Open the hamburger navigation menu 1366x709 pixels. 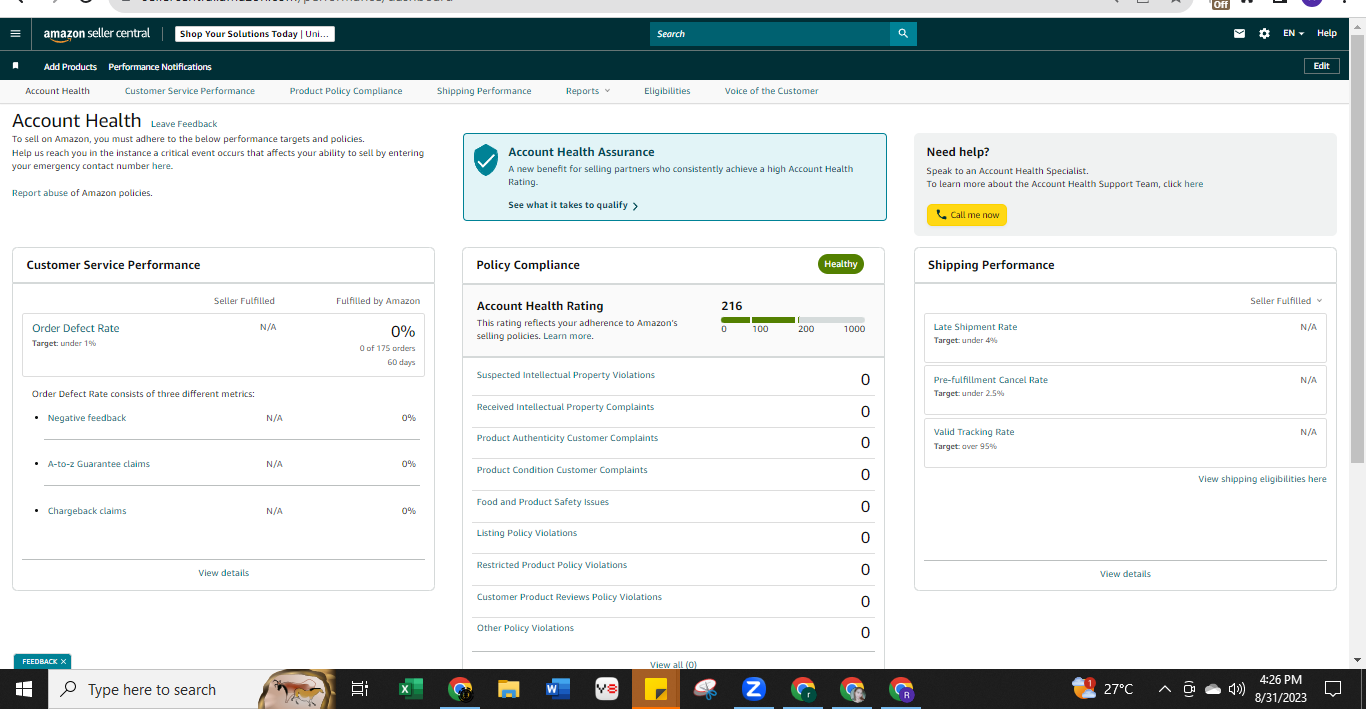(x=15, y=34)
